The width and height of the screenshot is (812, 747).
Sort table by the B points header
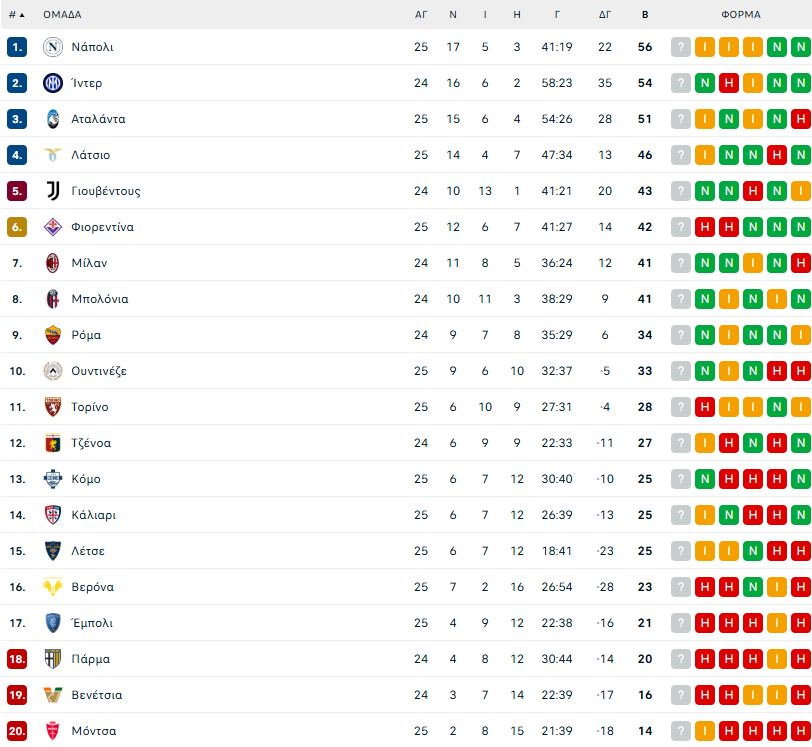coord(645,15)
